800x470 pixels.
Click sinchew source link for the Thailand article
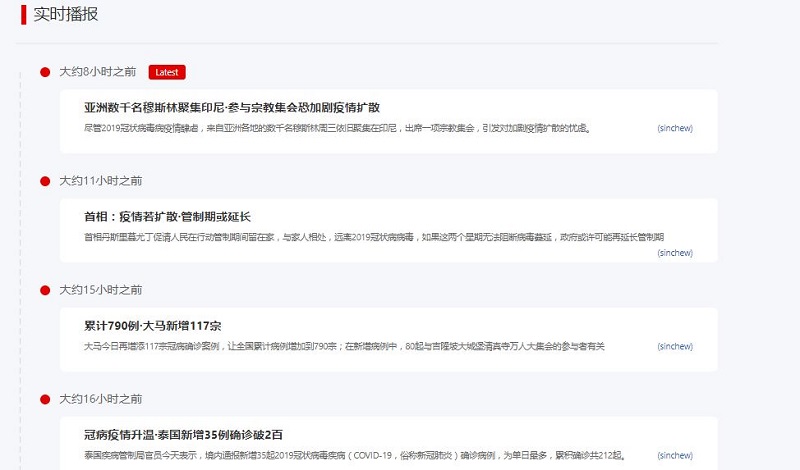(x=675, y=455)
